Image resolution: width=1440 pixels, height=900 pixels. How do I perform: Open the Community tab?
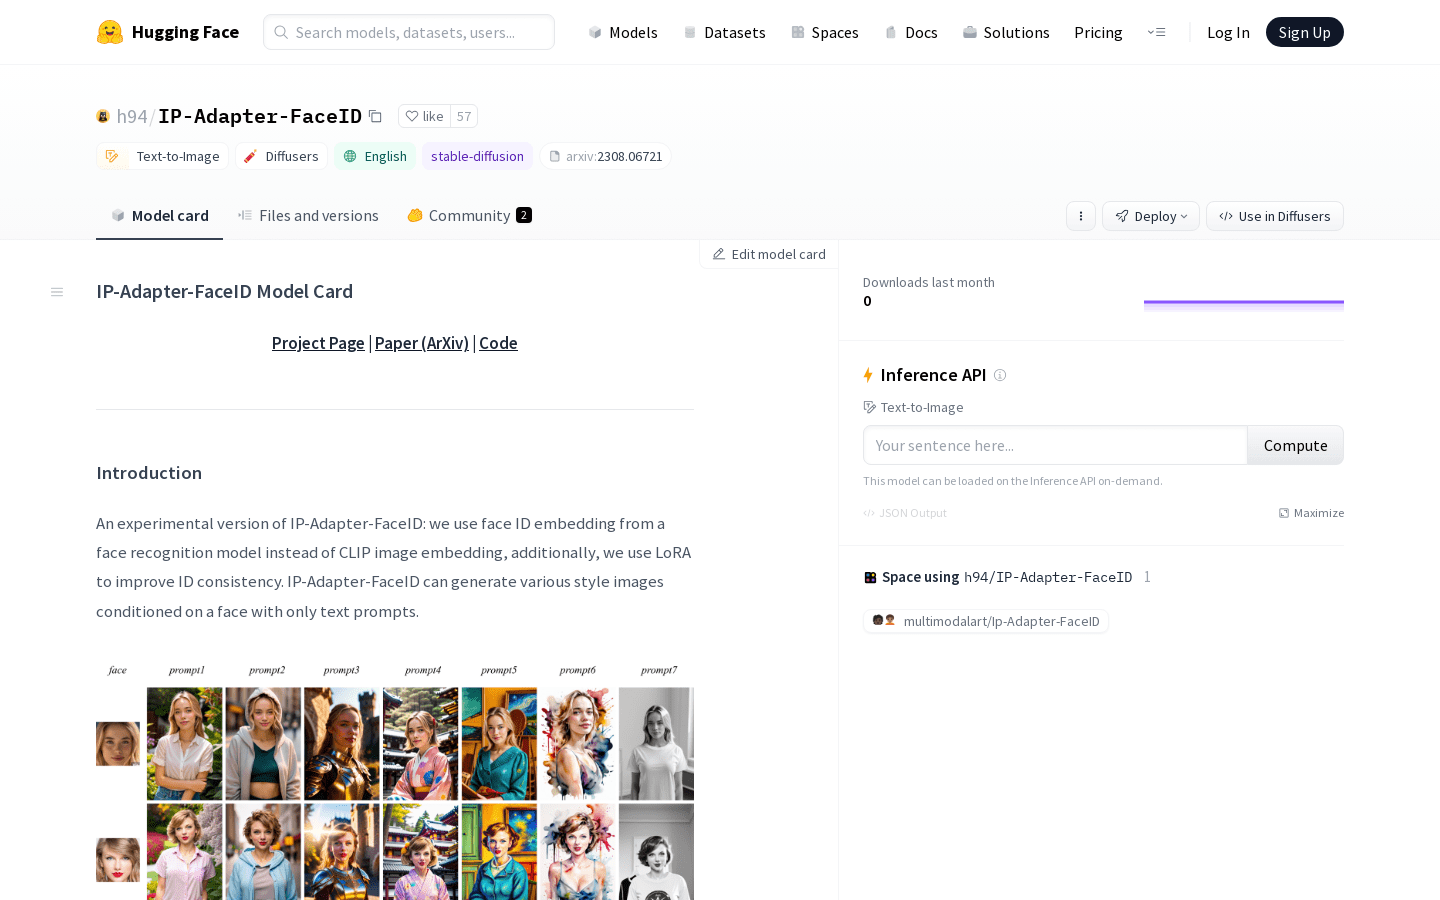coord(470,215)
